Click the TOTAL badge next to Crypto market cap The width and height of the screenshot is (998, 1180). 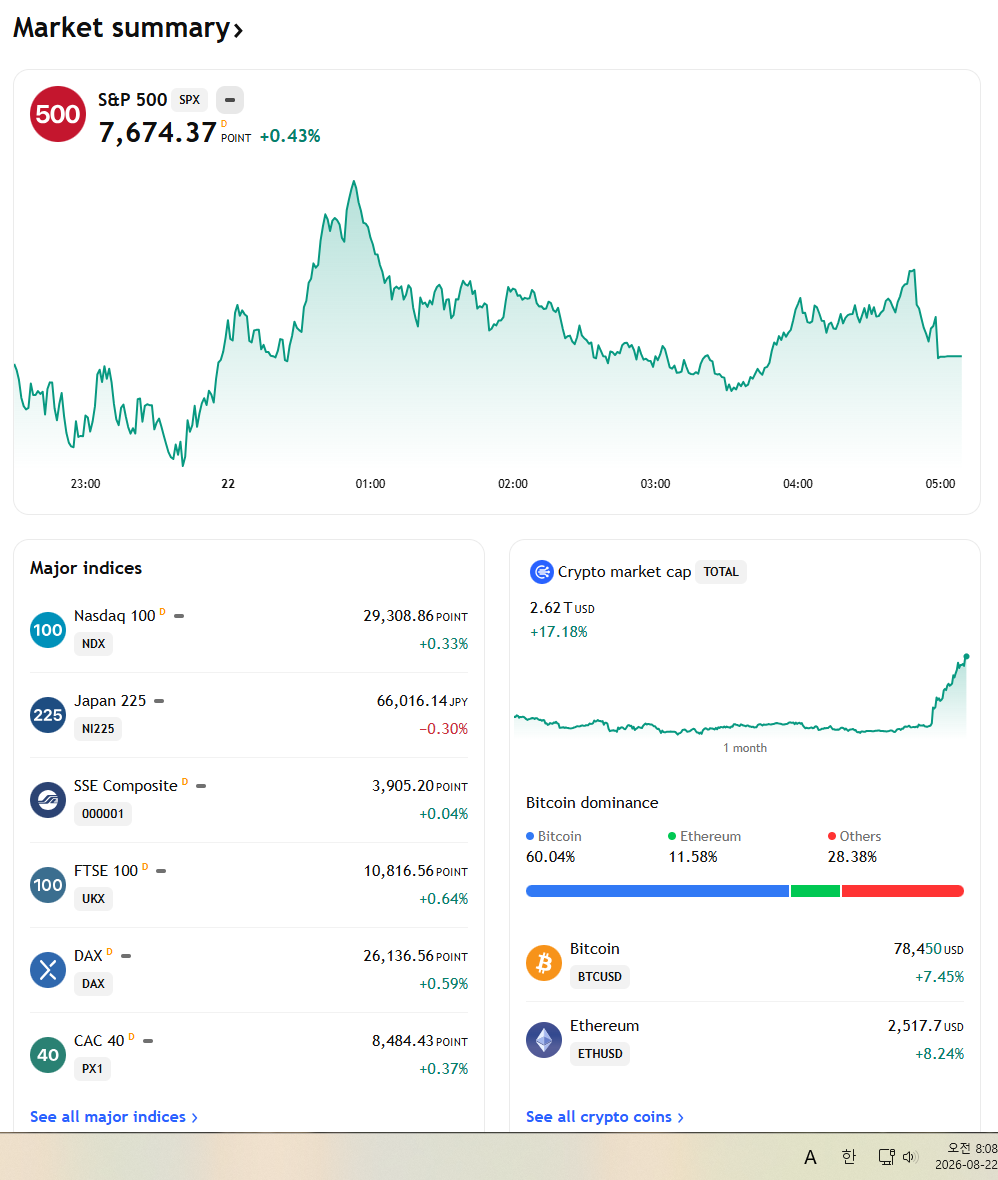pyautogui.click(x=720, y=572)
